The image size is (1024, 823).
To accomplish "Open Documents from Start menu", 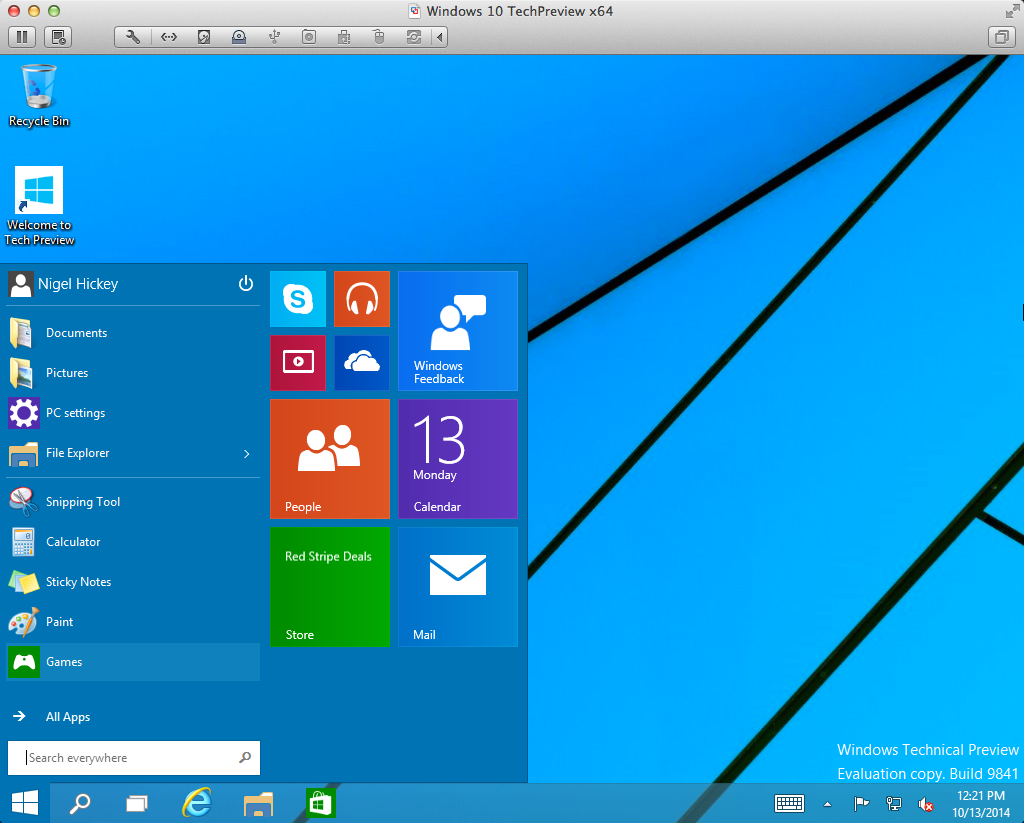I will (133, 333).
